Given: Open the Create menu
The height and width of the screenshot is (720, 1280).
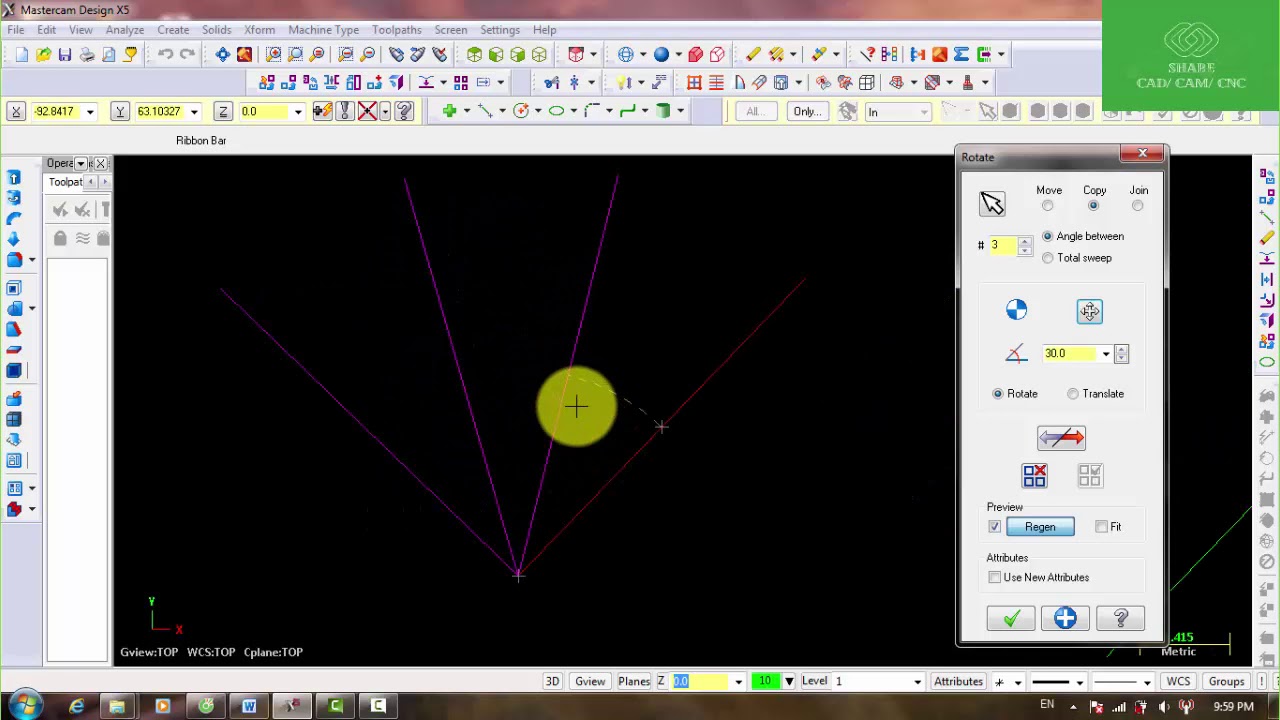Looking at the screenshot, I should click(x=173, y=30).
